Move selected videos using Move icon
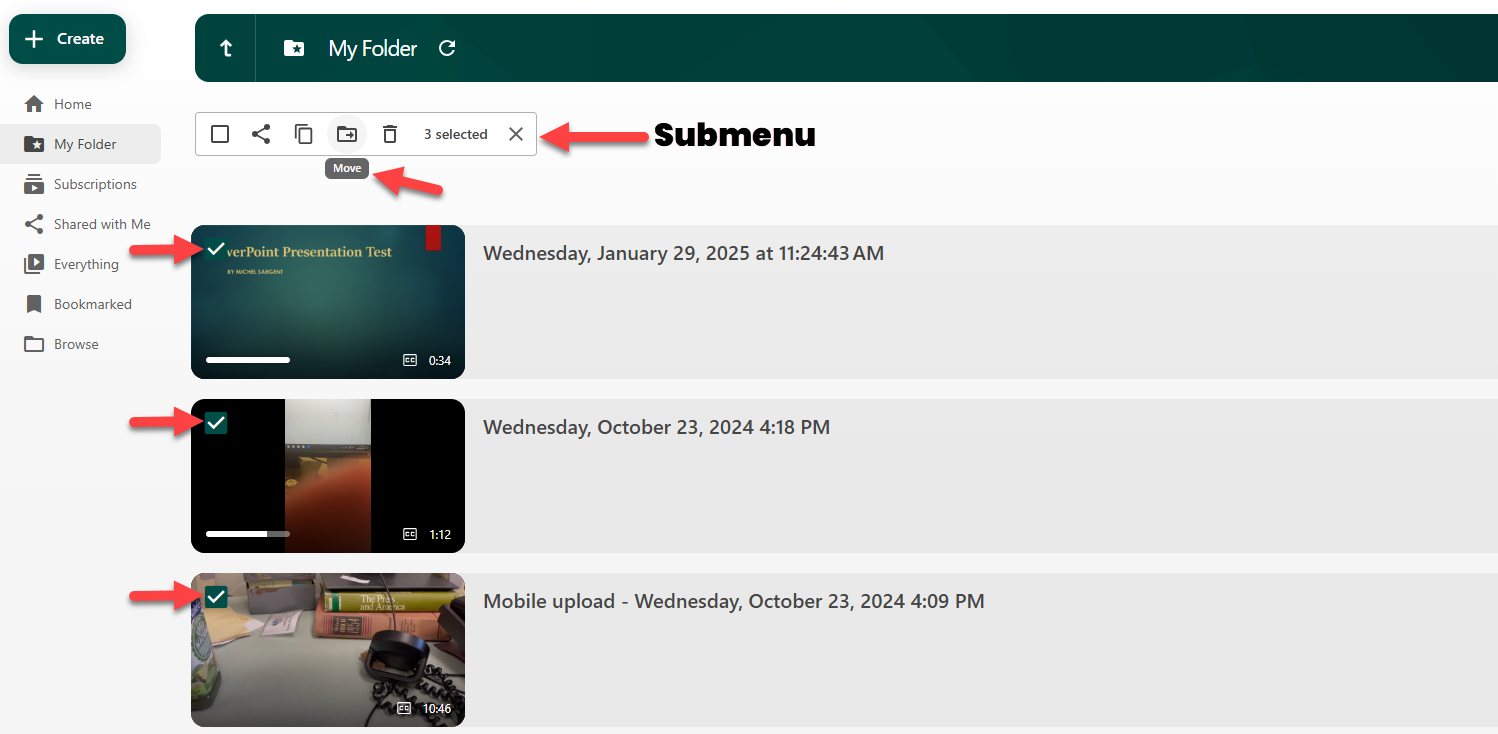 pos(347,134)
